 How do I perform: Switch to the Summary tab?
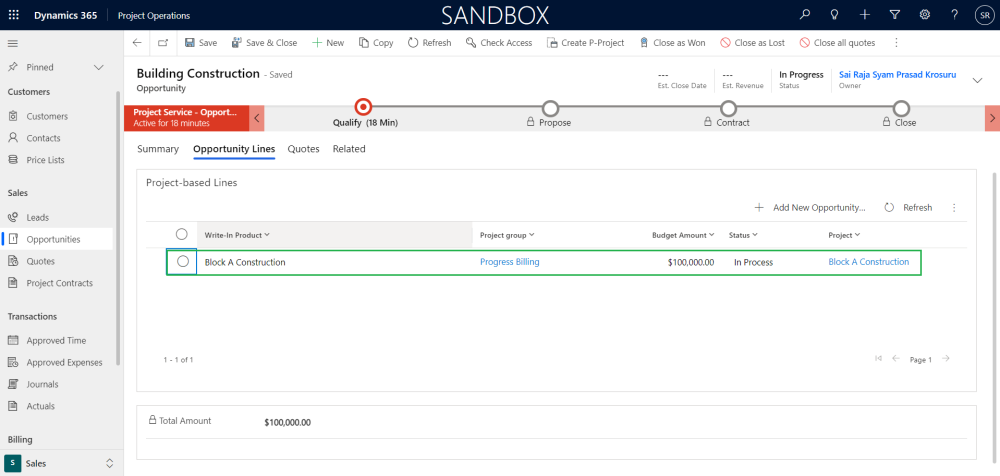[x=158, y=149]
